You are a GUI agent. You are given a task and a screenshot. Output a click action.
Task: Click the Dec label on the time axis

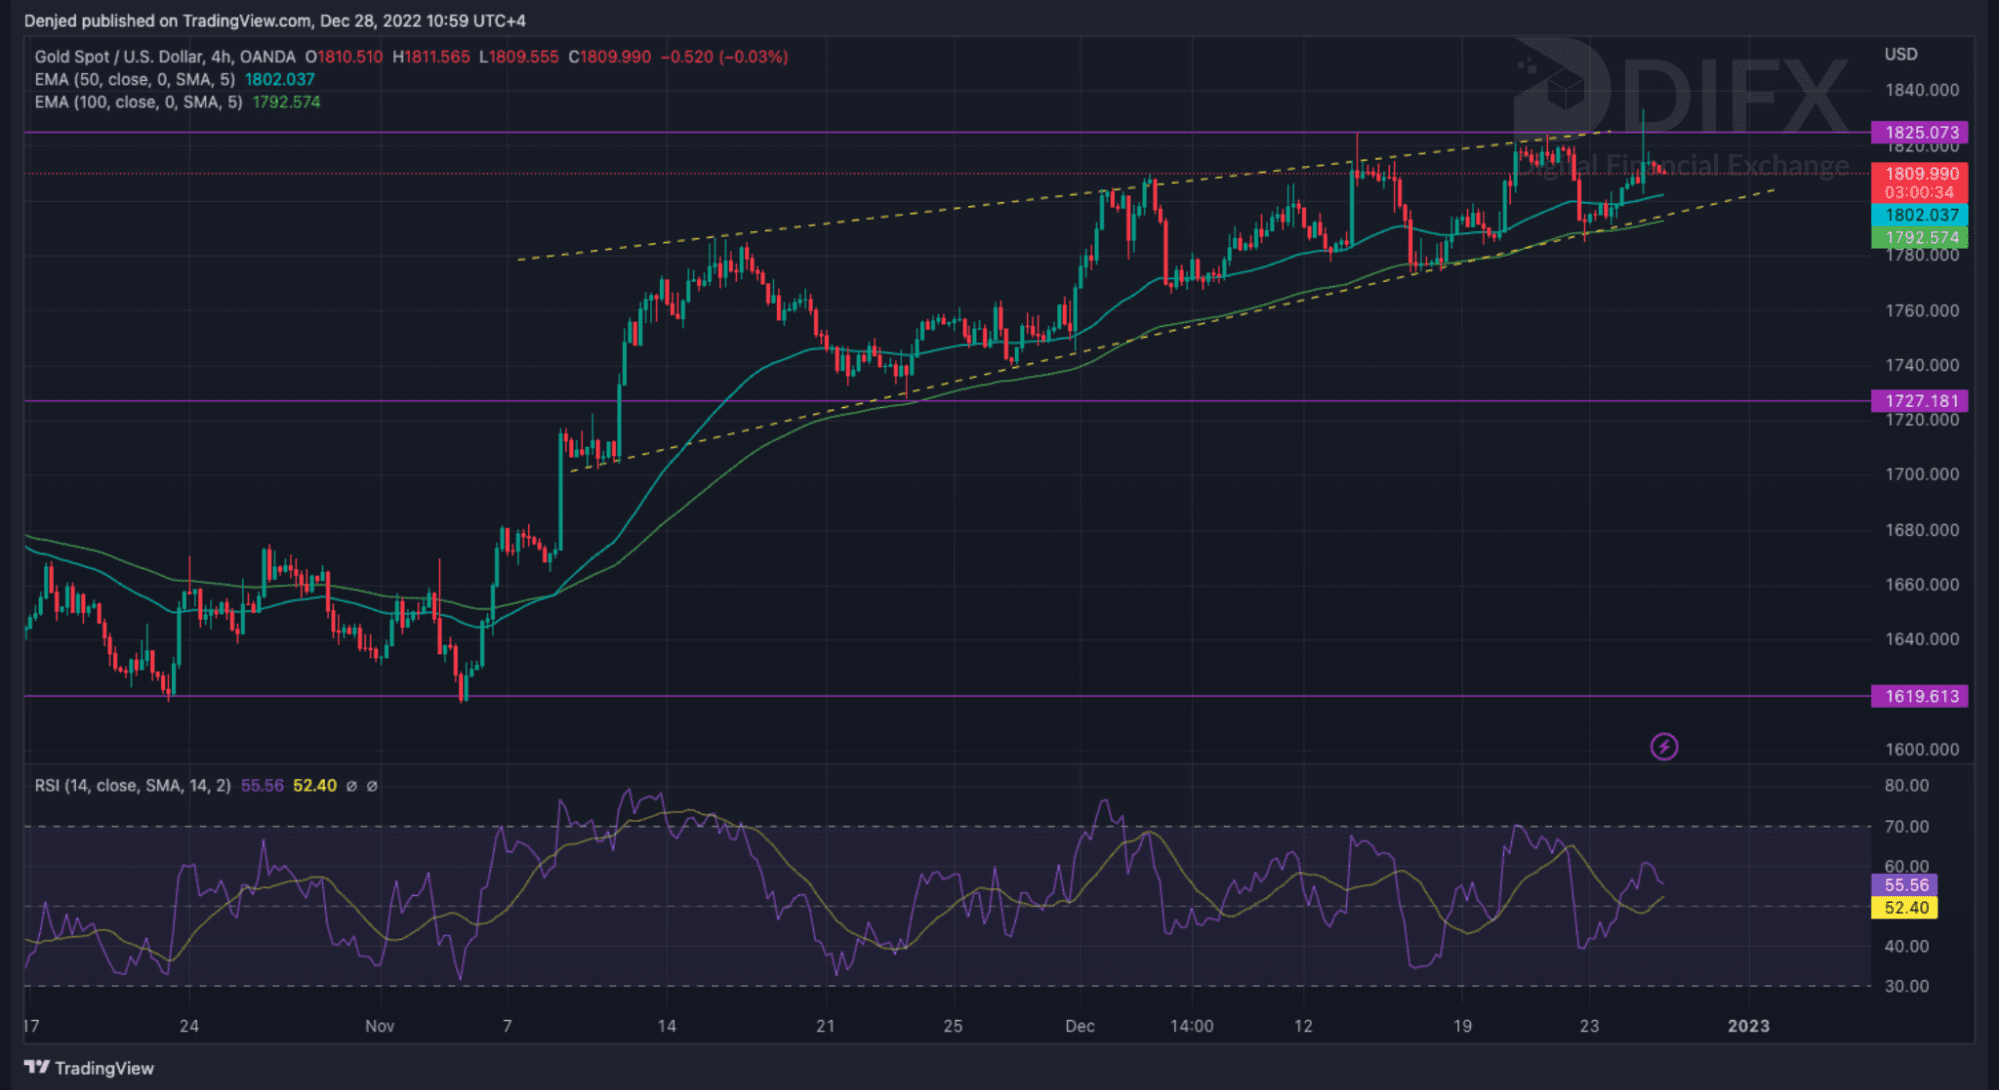(1080, 1026)
